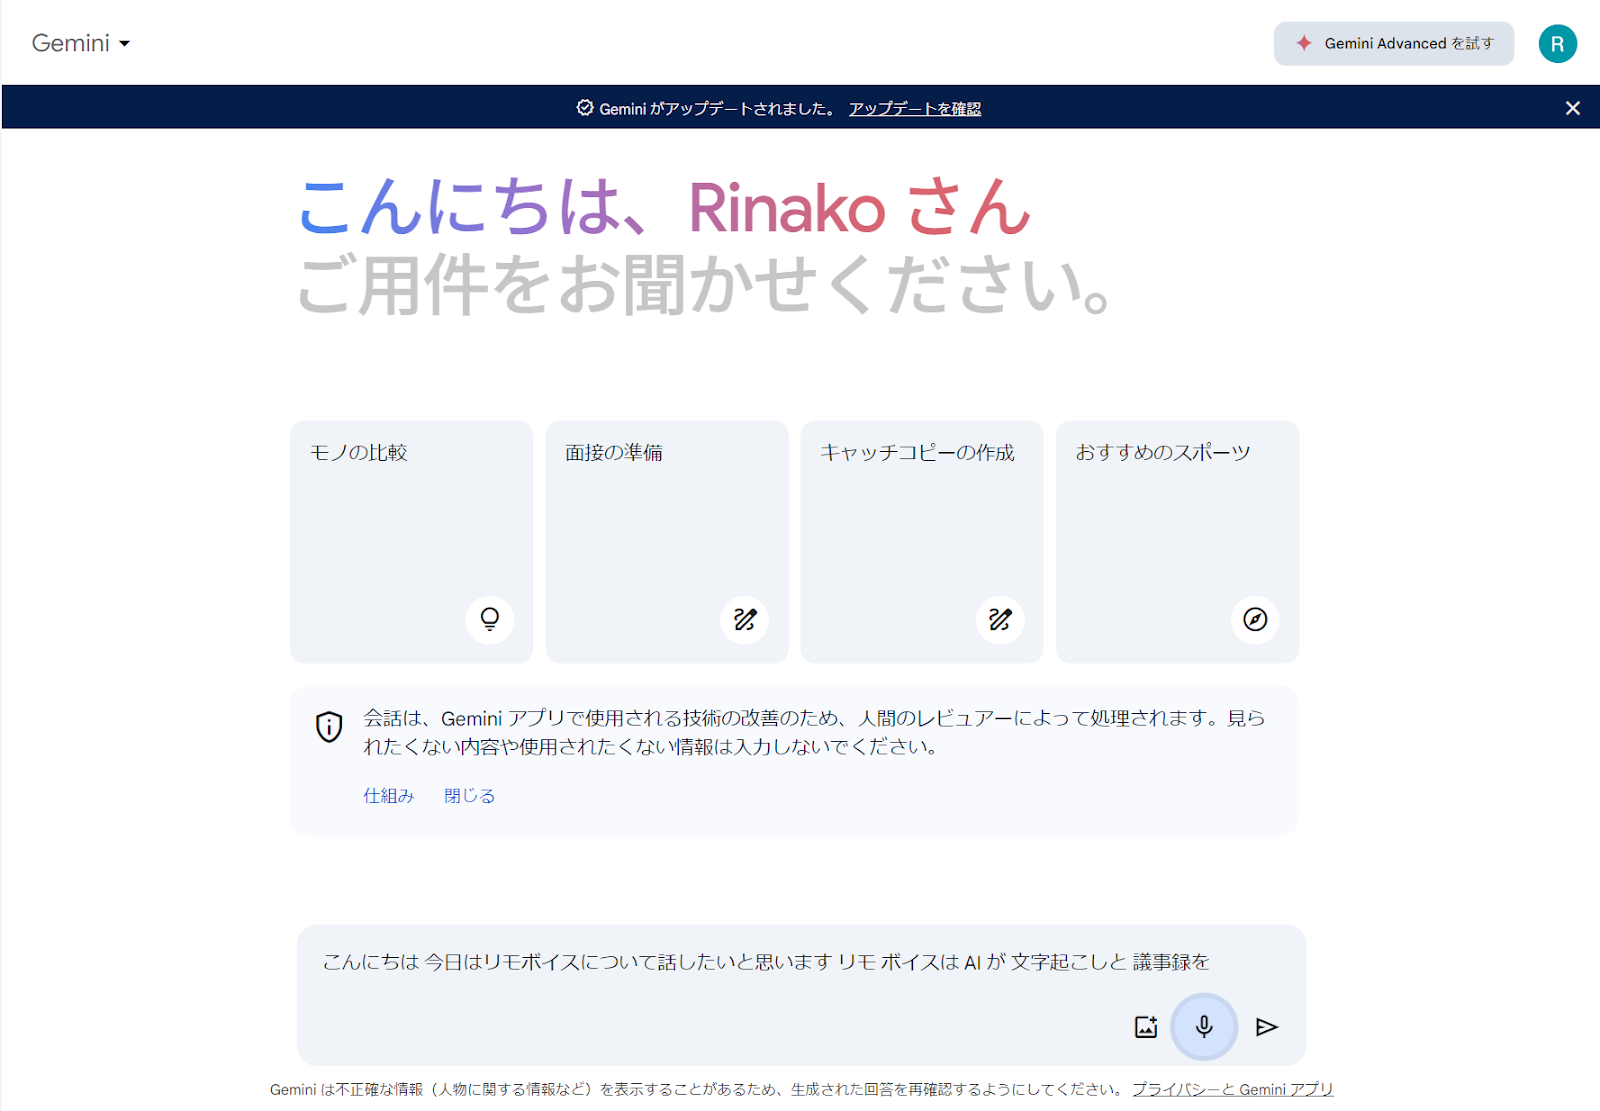Activate the microphone icon for voice input
1600x1111 pixels.
[x=1204, y=1026]
